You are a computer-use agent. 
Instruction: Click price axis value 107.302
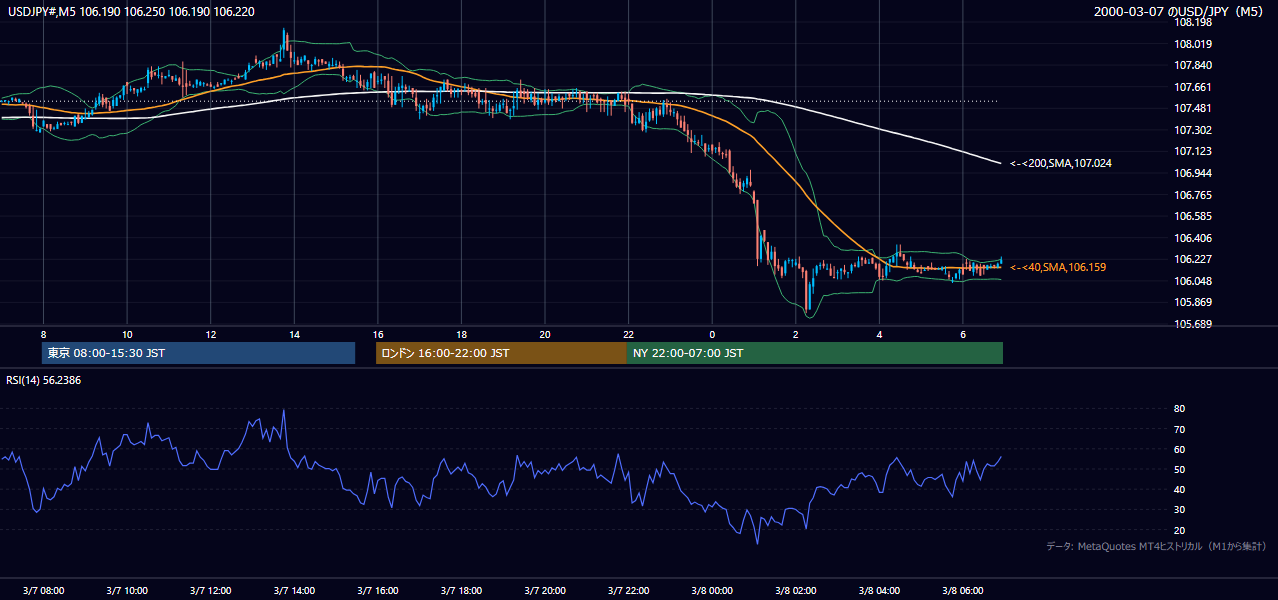[x=1194, y=130]
